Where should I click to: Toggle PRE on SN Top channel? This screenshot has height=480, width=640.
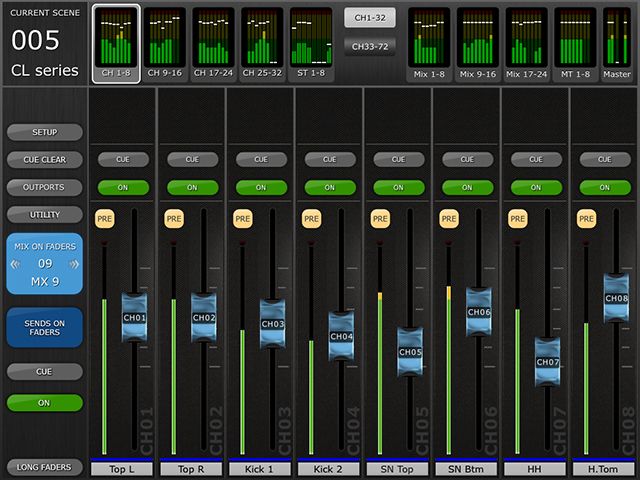click(380, 218)
